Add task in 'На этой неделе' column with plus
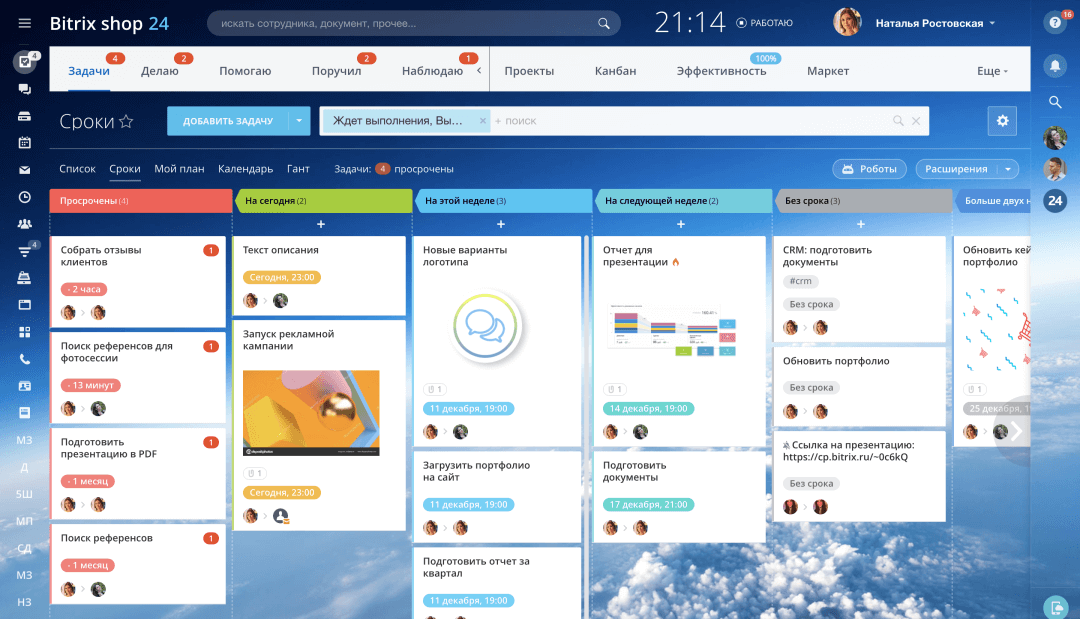 (x=501, y=224)
